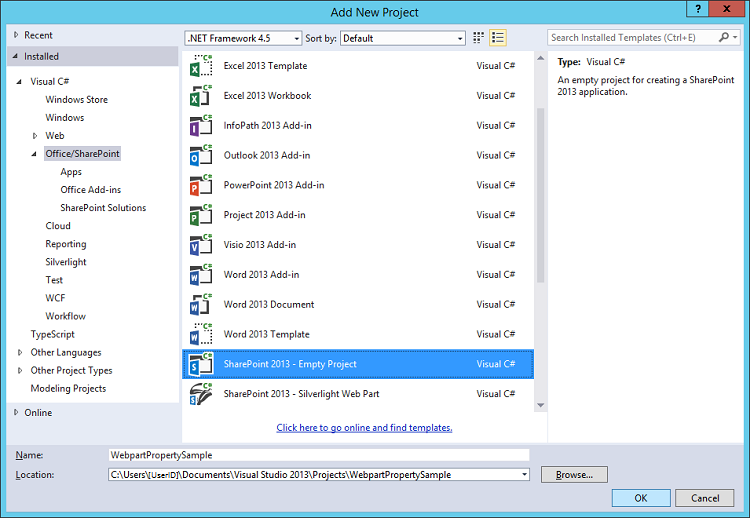Viewport: 750px width, 518px height.
Task: Expand the Online section
Action: pos(16,412)
